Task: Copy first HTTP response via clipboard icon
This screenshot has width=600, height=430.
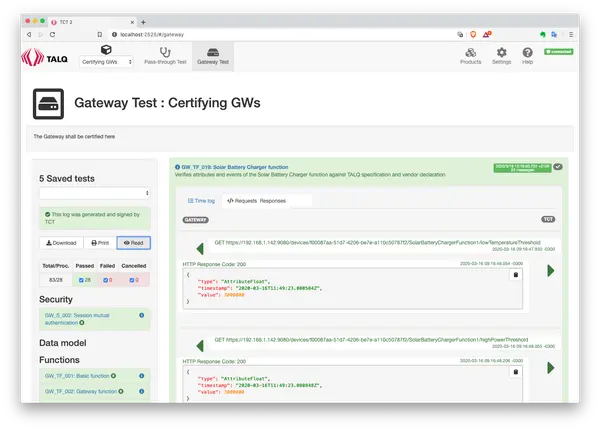Action: (x=516, y=274)
